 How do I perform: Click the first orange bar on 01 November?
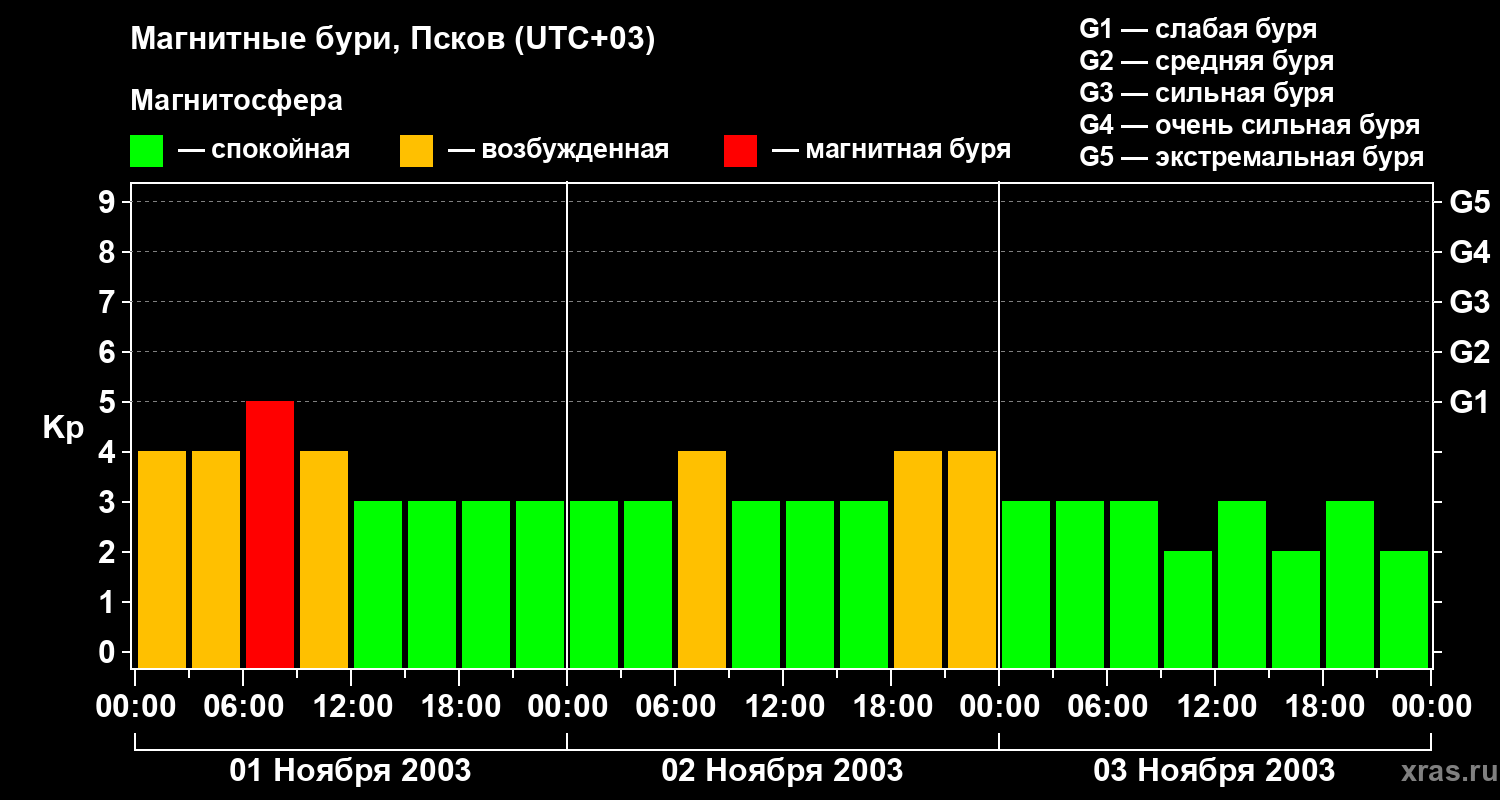162,559
